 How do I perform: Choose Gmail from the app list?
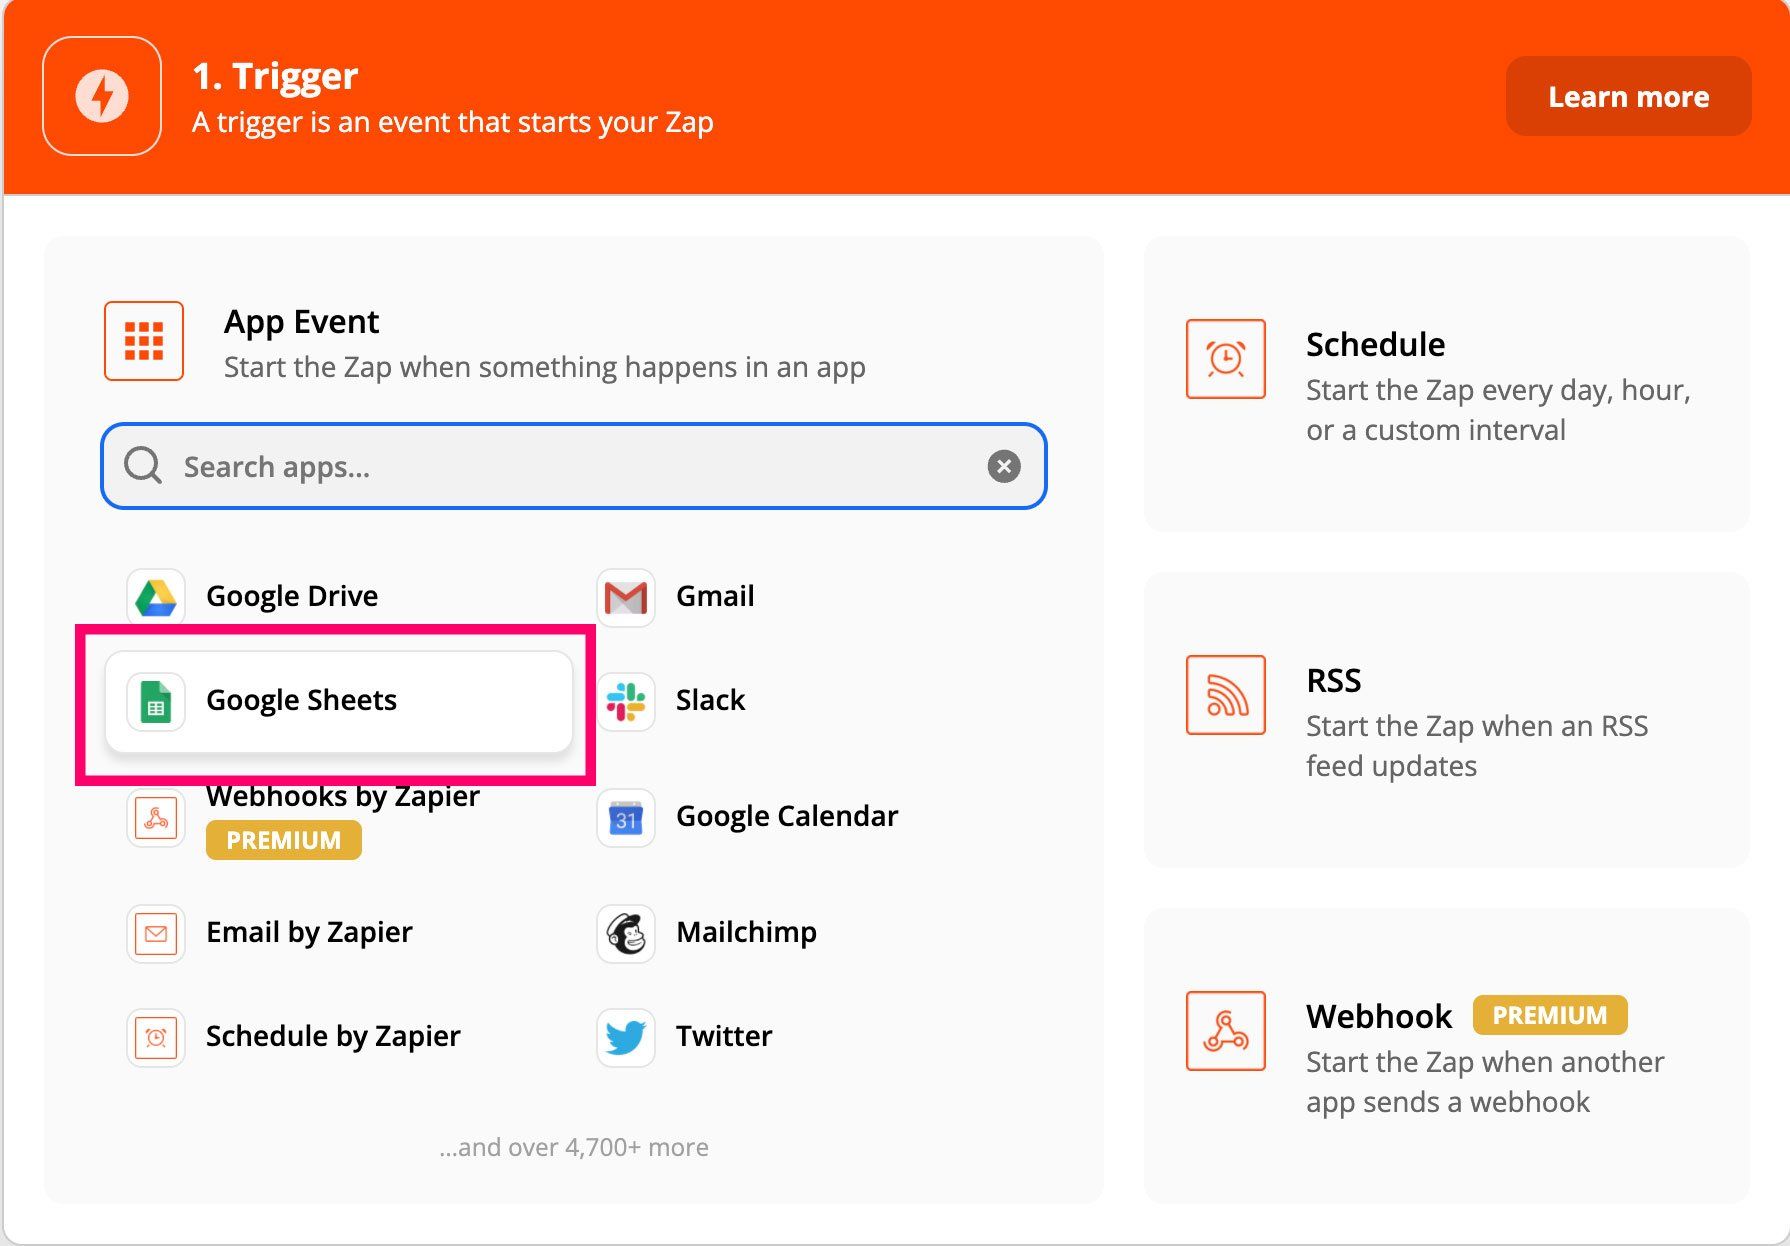point(715,596)
